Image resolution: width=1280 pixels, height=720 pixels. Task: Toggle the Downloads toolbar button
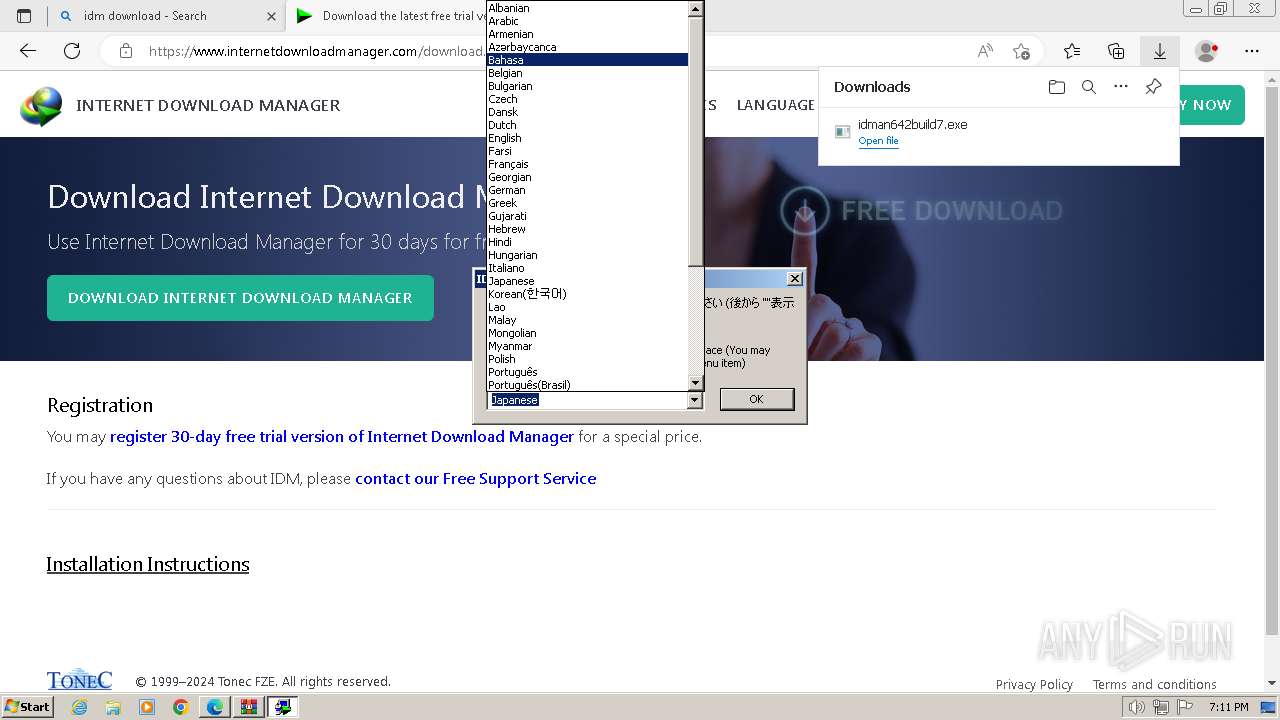coord(1160,51)
